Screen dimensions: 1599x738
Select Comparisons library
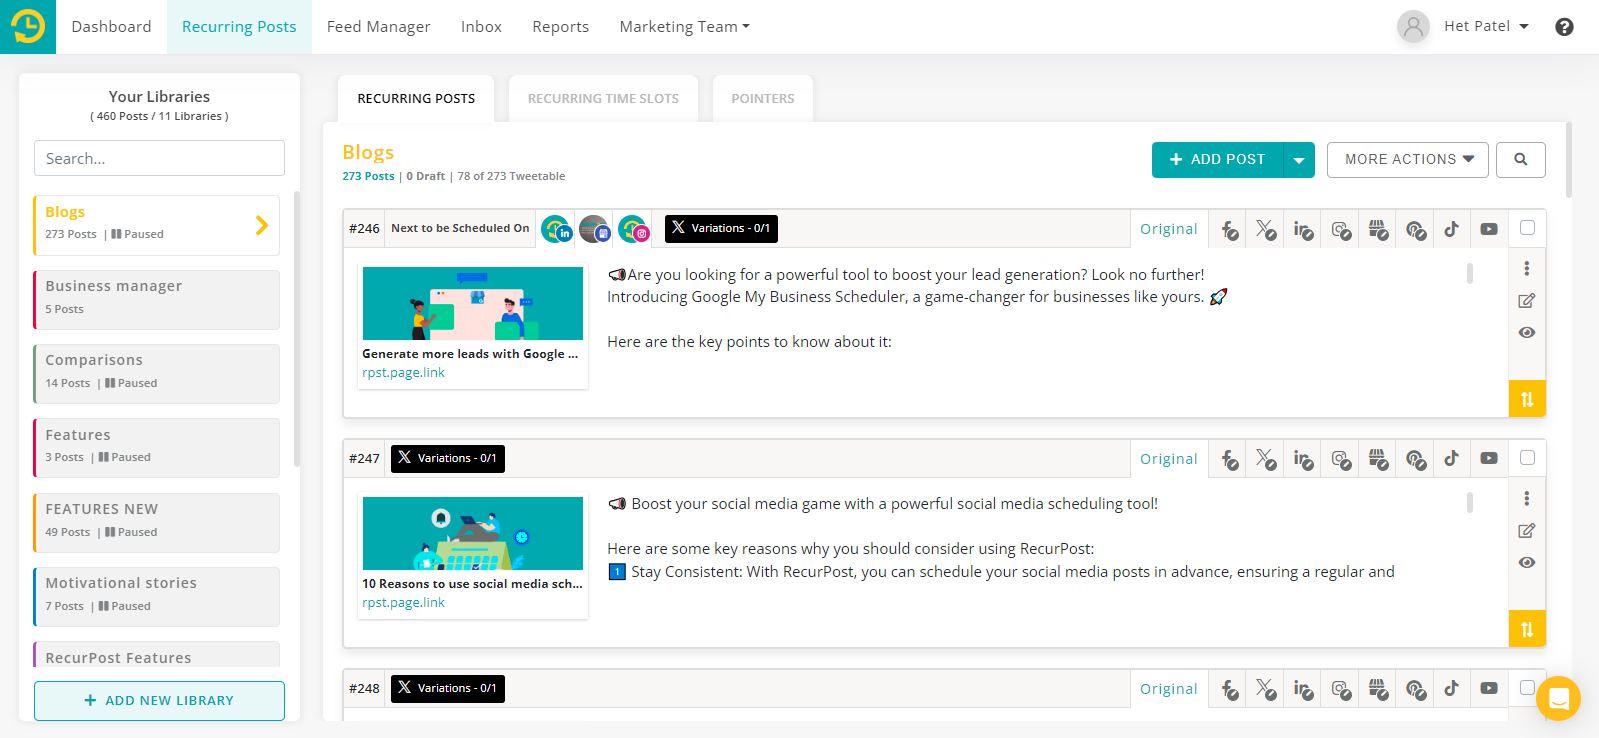pyautogui.click(x=156, y=374)
